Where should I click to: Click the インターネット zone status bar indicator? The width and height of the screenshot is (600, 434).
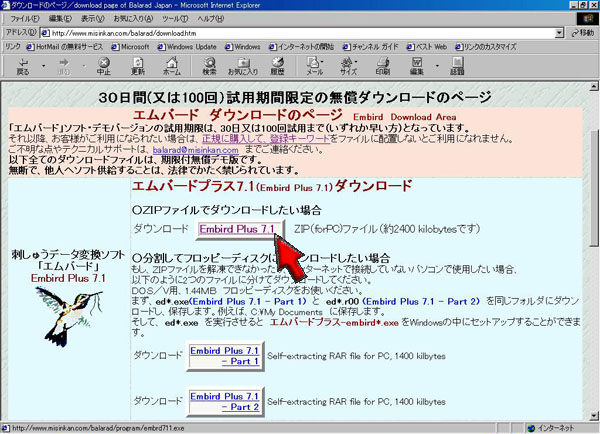pyautogui.click(x=550, y=428)
